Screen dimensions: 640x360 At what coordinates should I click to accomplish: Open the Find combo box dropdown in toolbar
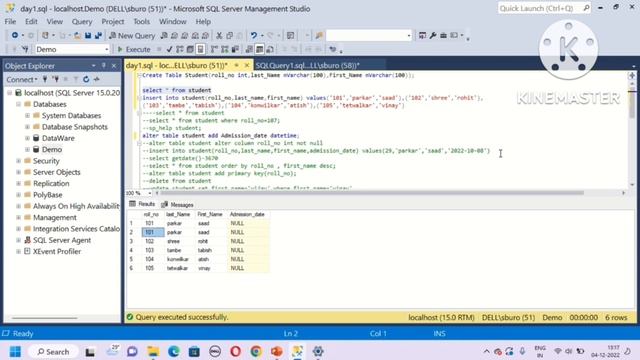(x=409, y=36)
